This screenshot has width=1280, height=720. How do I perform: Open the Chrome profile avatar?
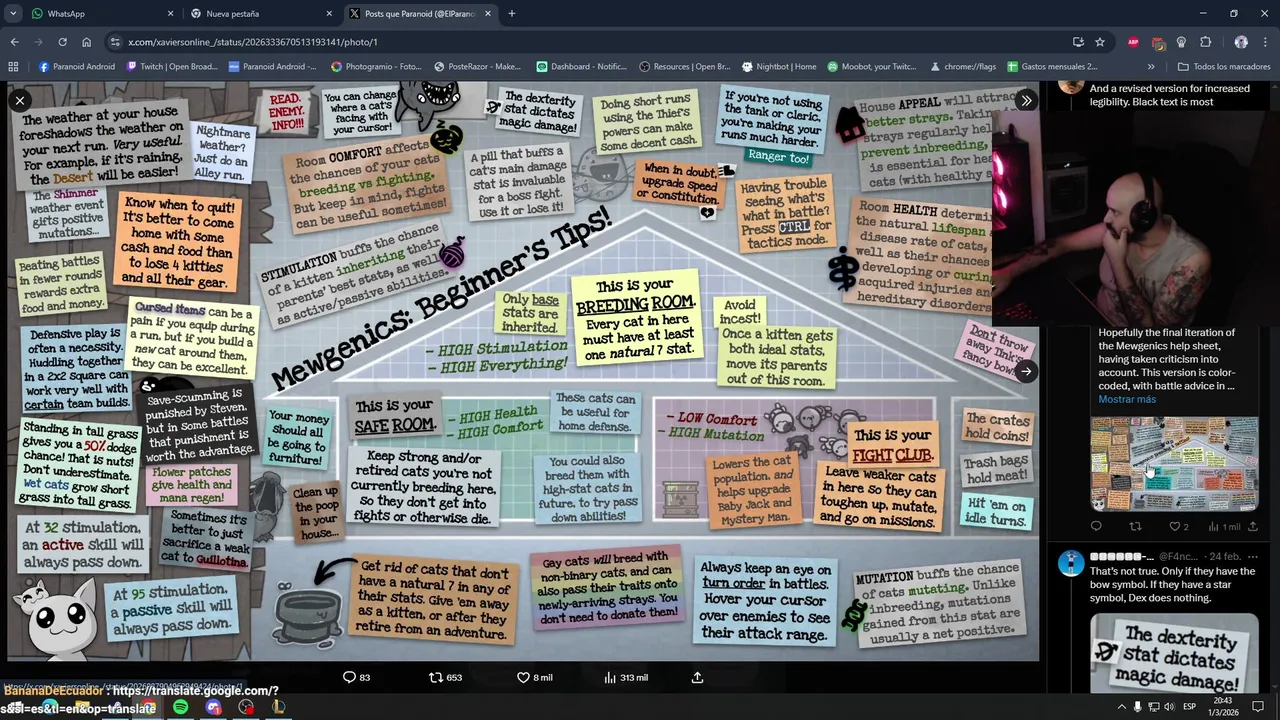click(1241, 42)
